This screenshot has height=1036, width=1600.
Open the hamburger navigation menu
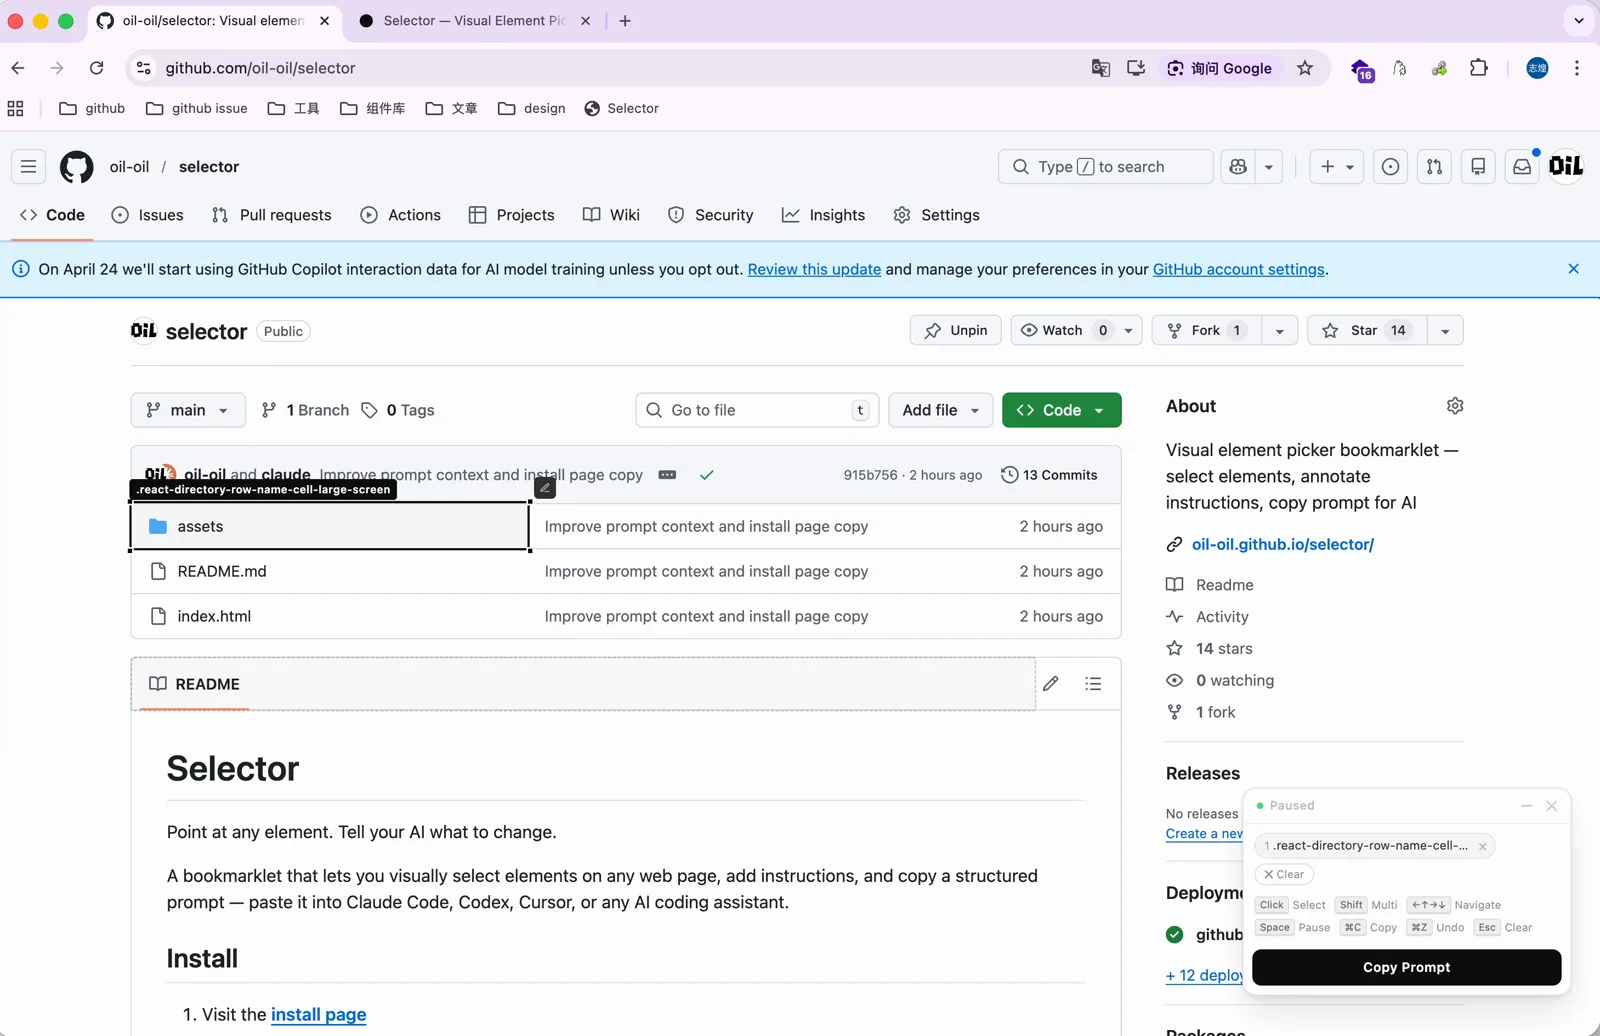tap(28, 167)
